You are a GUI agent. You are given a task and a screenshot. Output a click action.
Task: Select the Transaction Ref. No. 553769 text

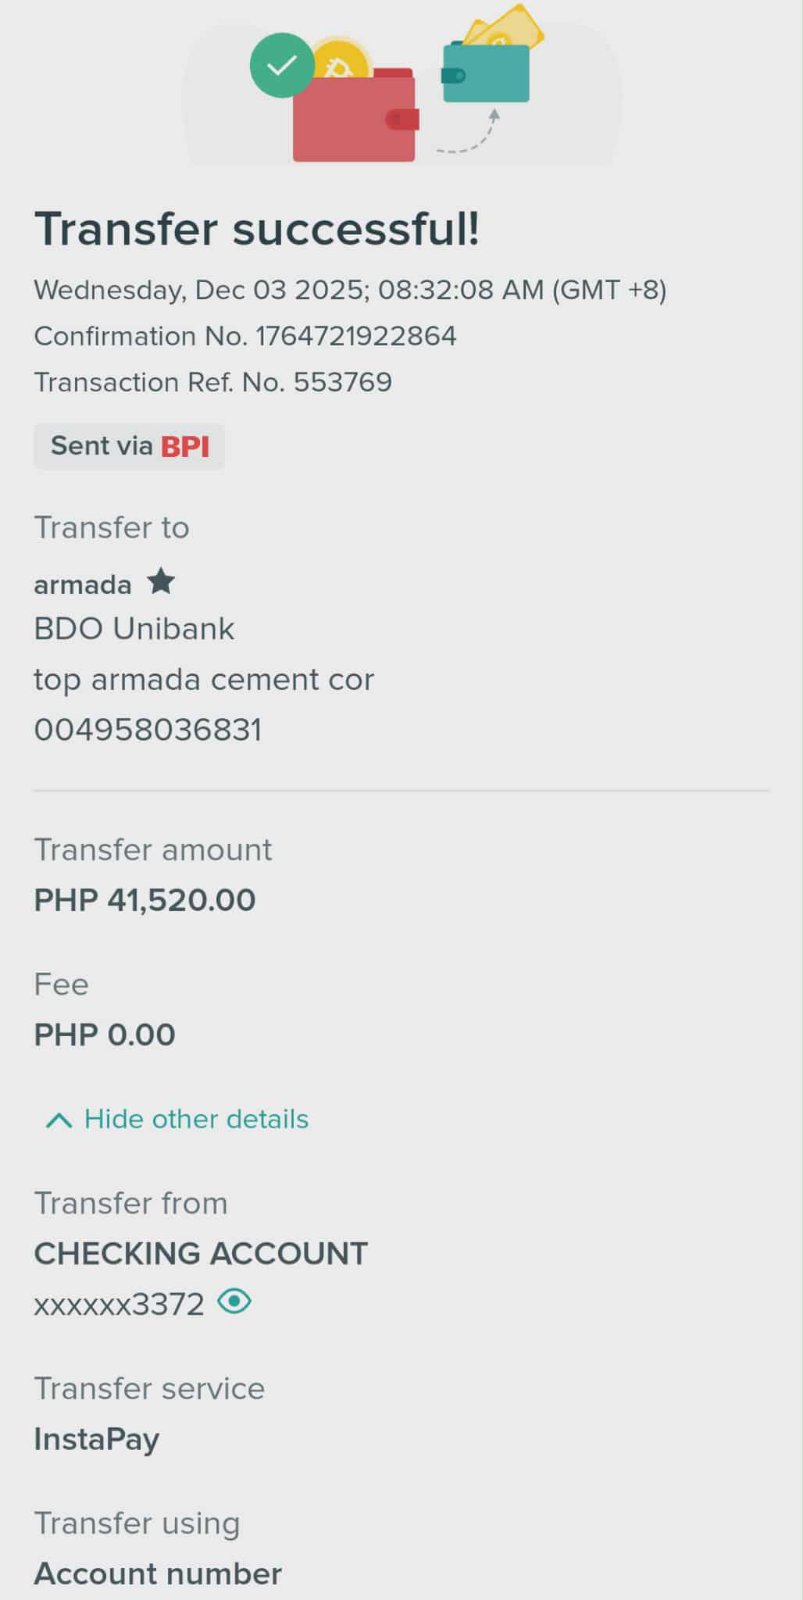point(213,382)
